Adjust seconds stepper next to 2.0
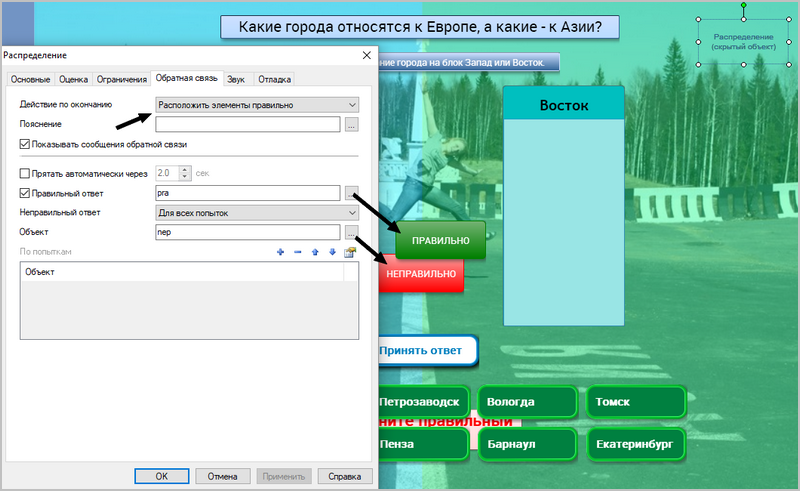This screenshot has width=800, height=491. [x=186, y=173]
